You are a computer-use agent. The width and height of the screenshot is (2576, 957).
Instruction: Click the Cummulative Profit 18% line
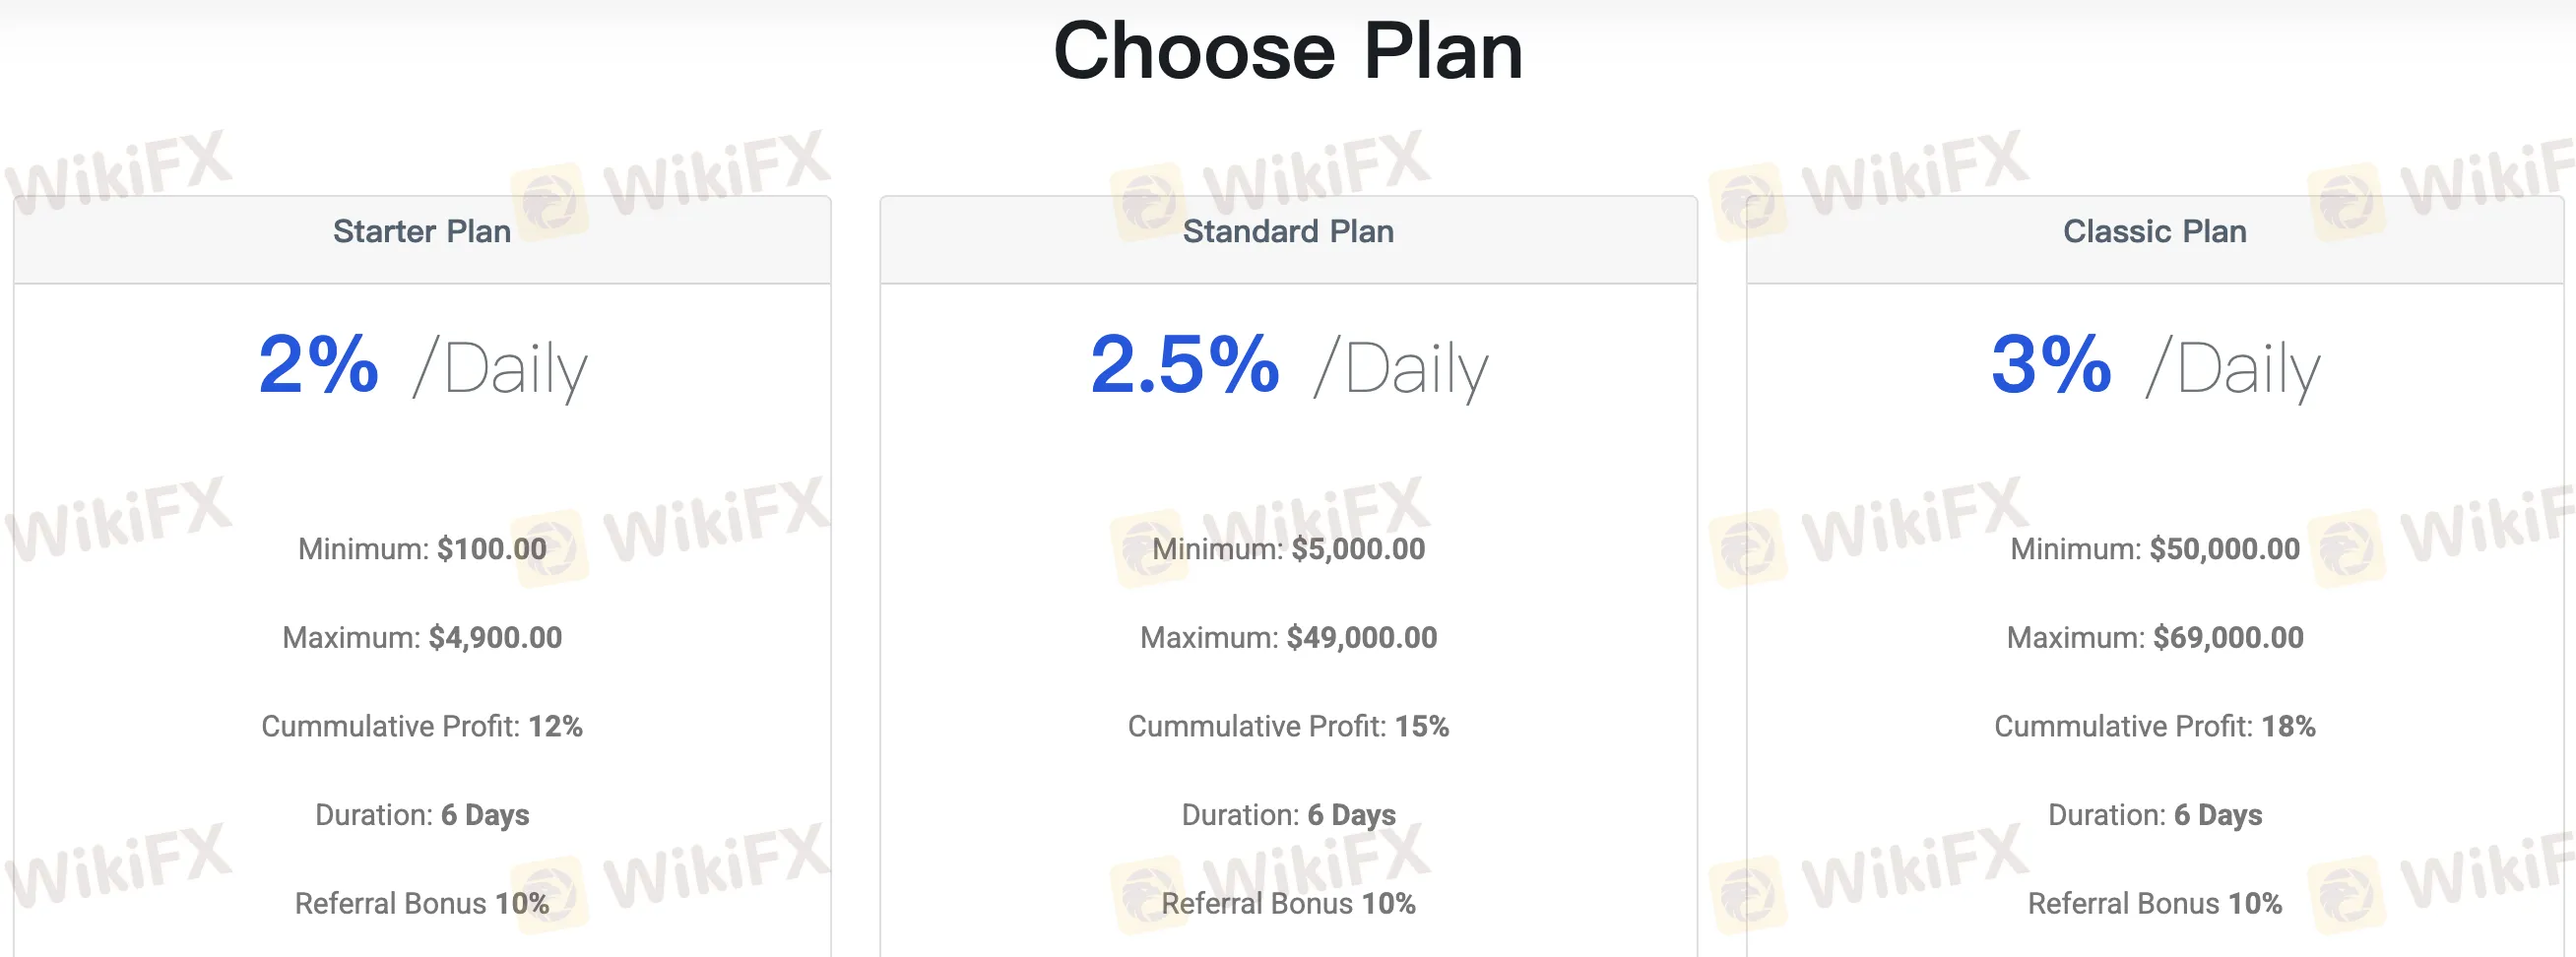2154,727
